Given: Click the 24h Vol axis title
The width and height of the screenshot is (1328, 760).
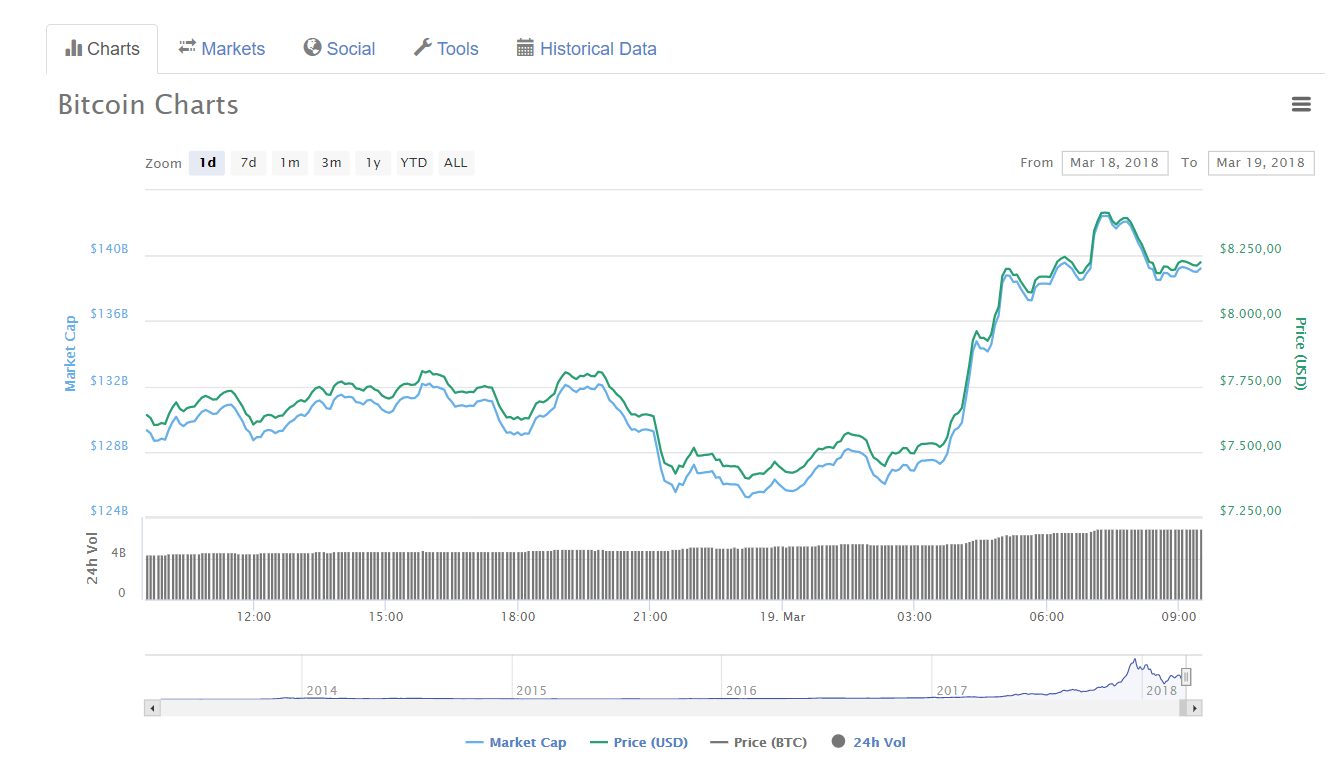Looking at the screenshot, I should tap(92, 558).
